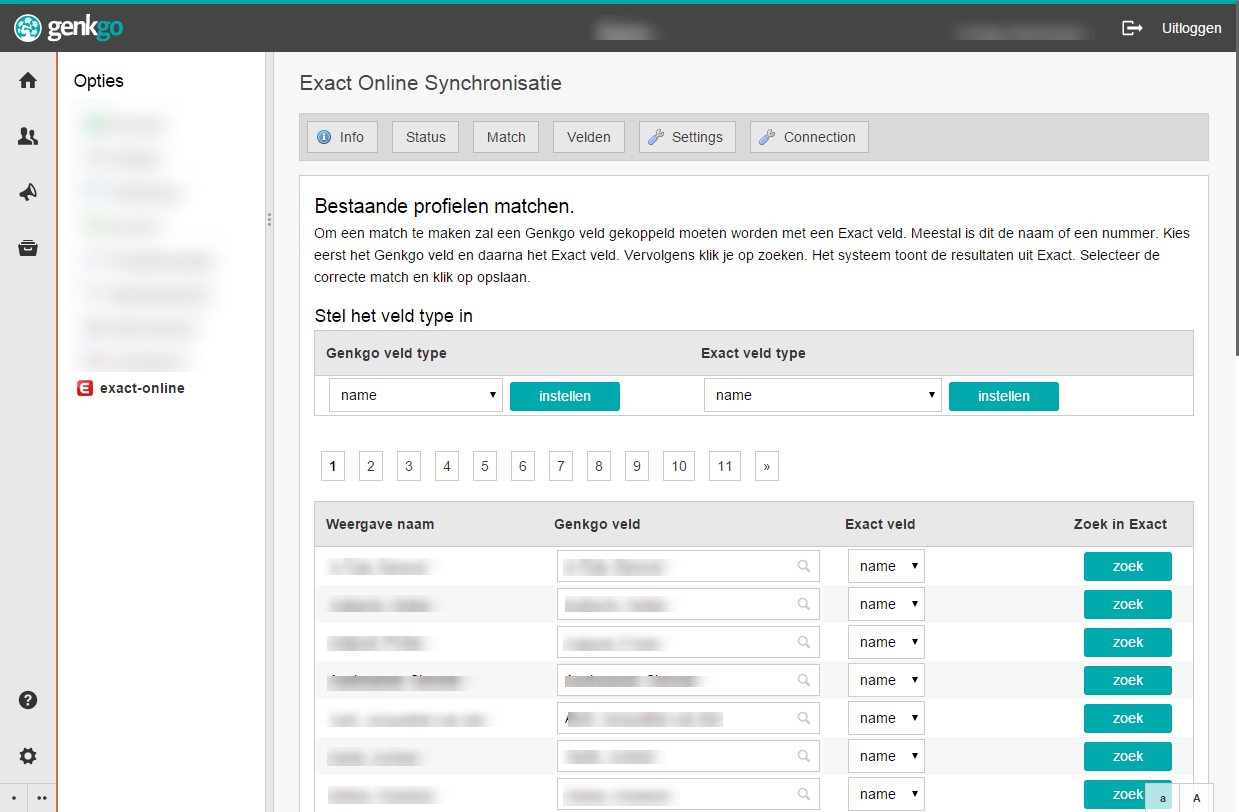Viewport: 1239px width, 812px height.
Task: Open the Settings tab
Action: (687, 137)
